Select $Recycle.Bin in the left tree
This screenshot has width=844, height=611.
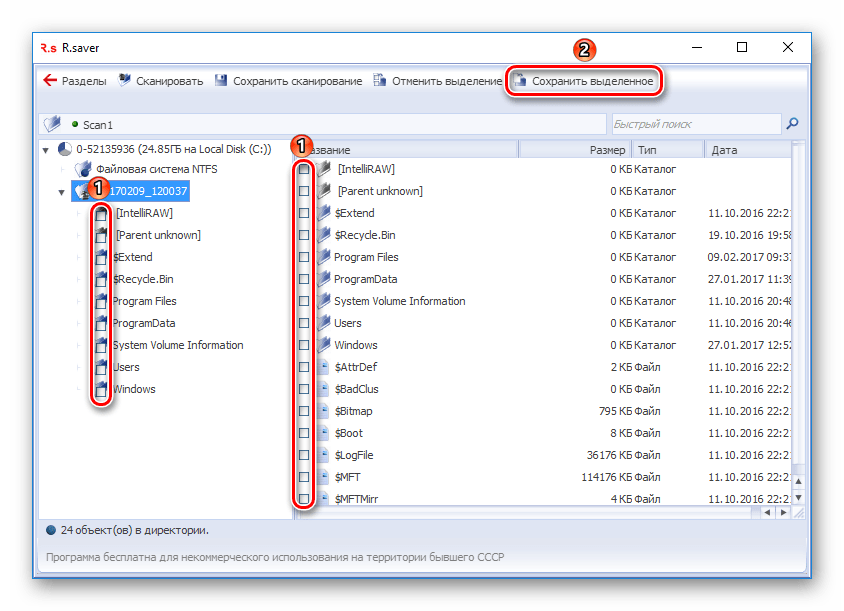coord(143,279)
